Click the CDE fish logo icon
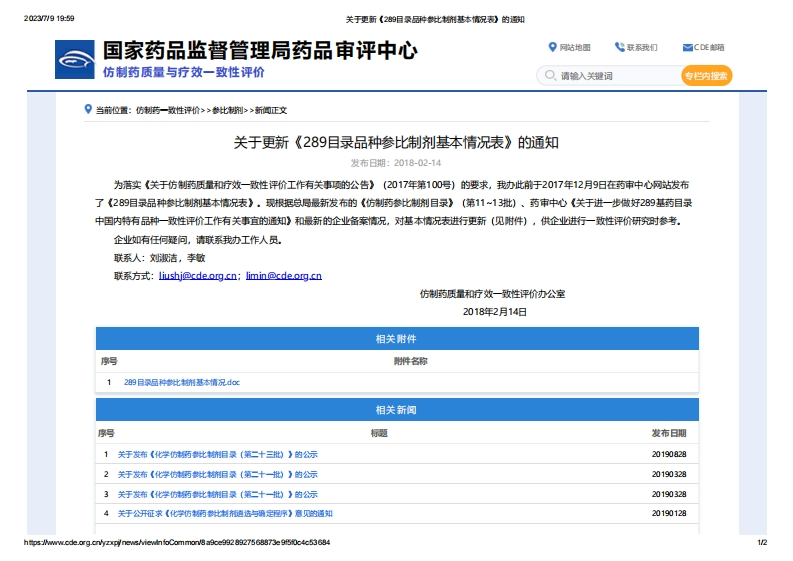 click(x=76, y=59)
